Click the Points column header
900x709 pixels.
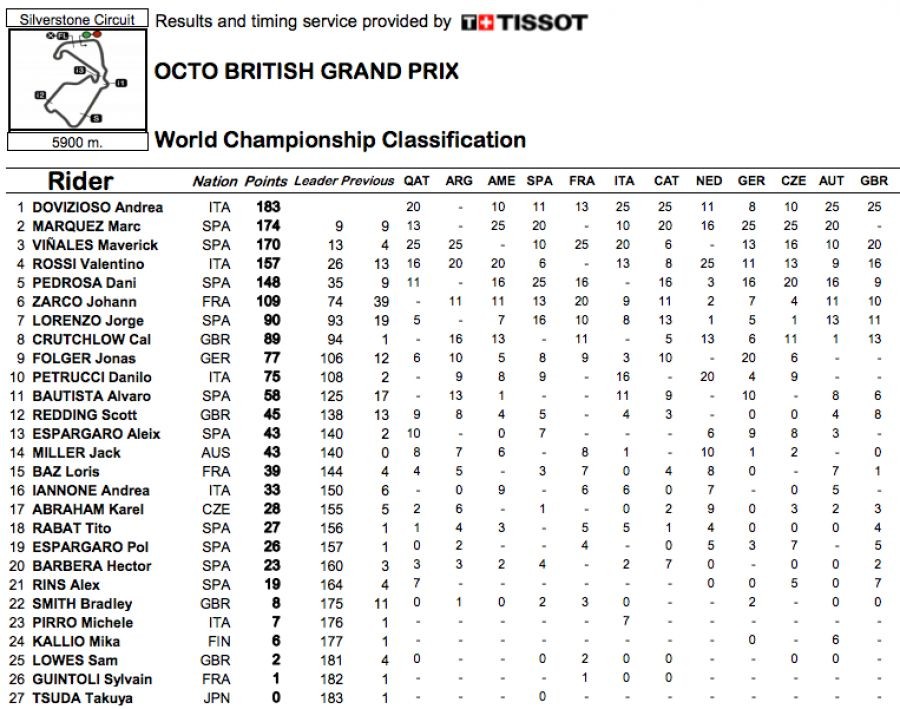tap(267, 182)
